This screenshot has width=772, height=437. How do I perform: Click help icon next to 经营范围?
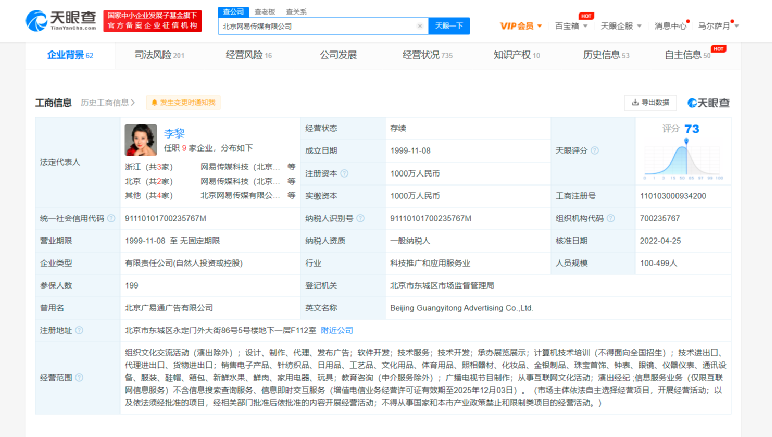click(x=79, y=377)
